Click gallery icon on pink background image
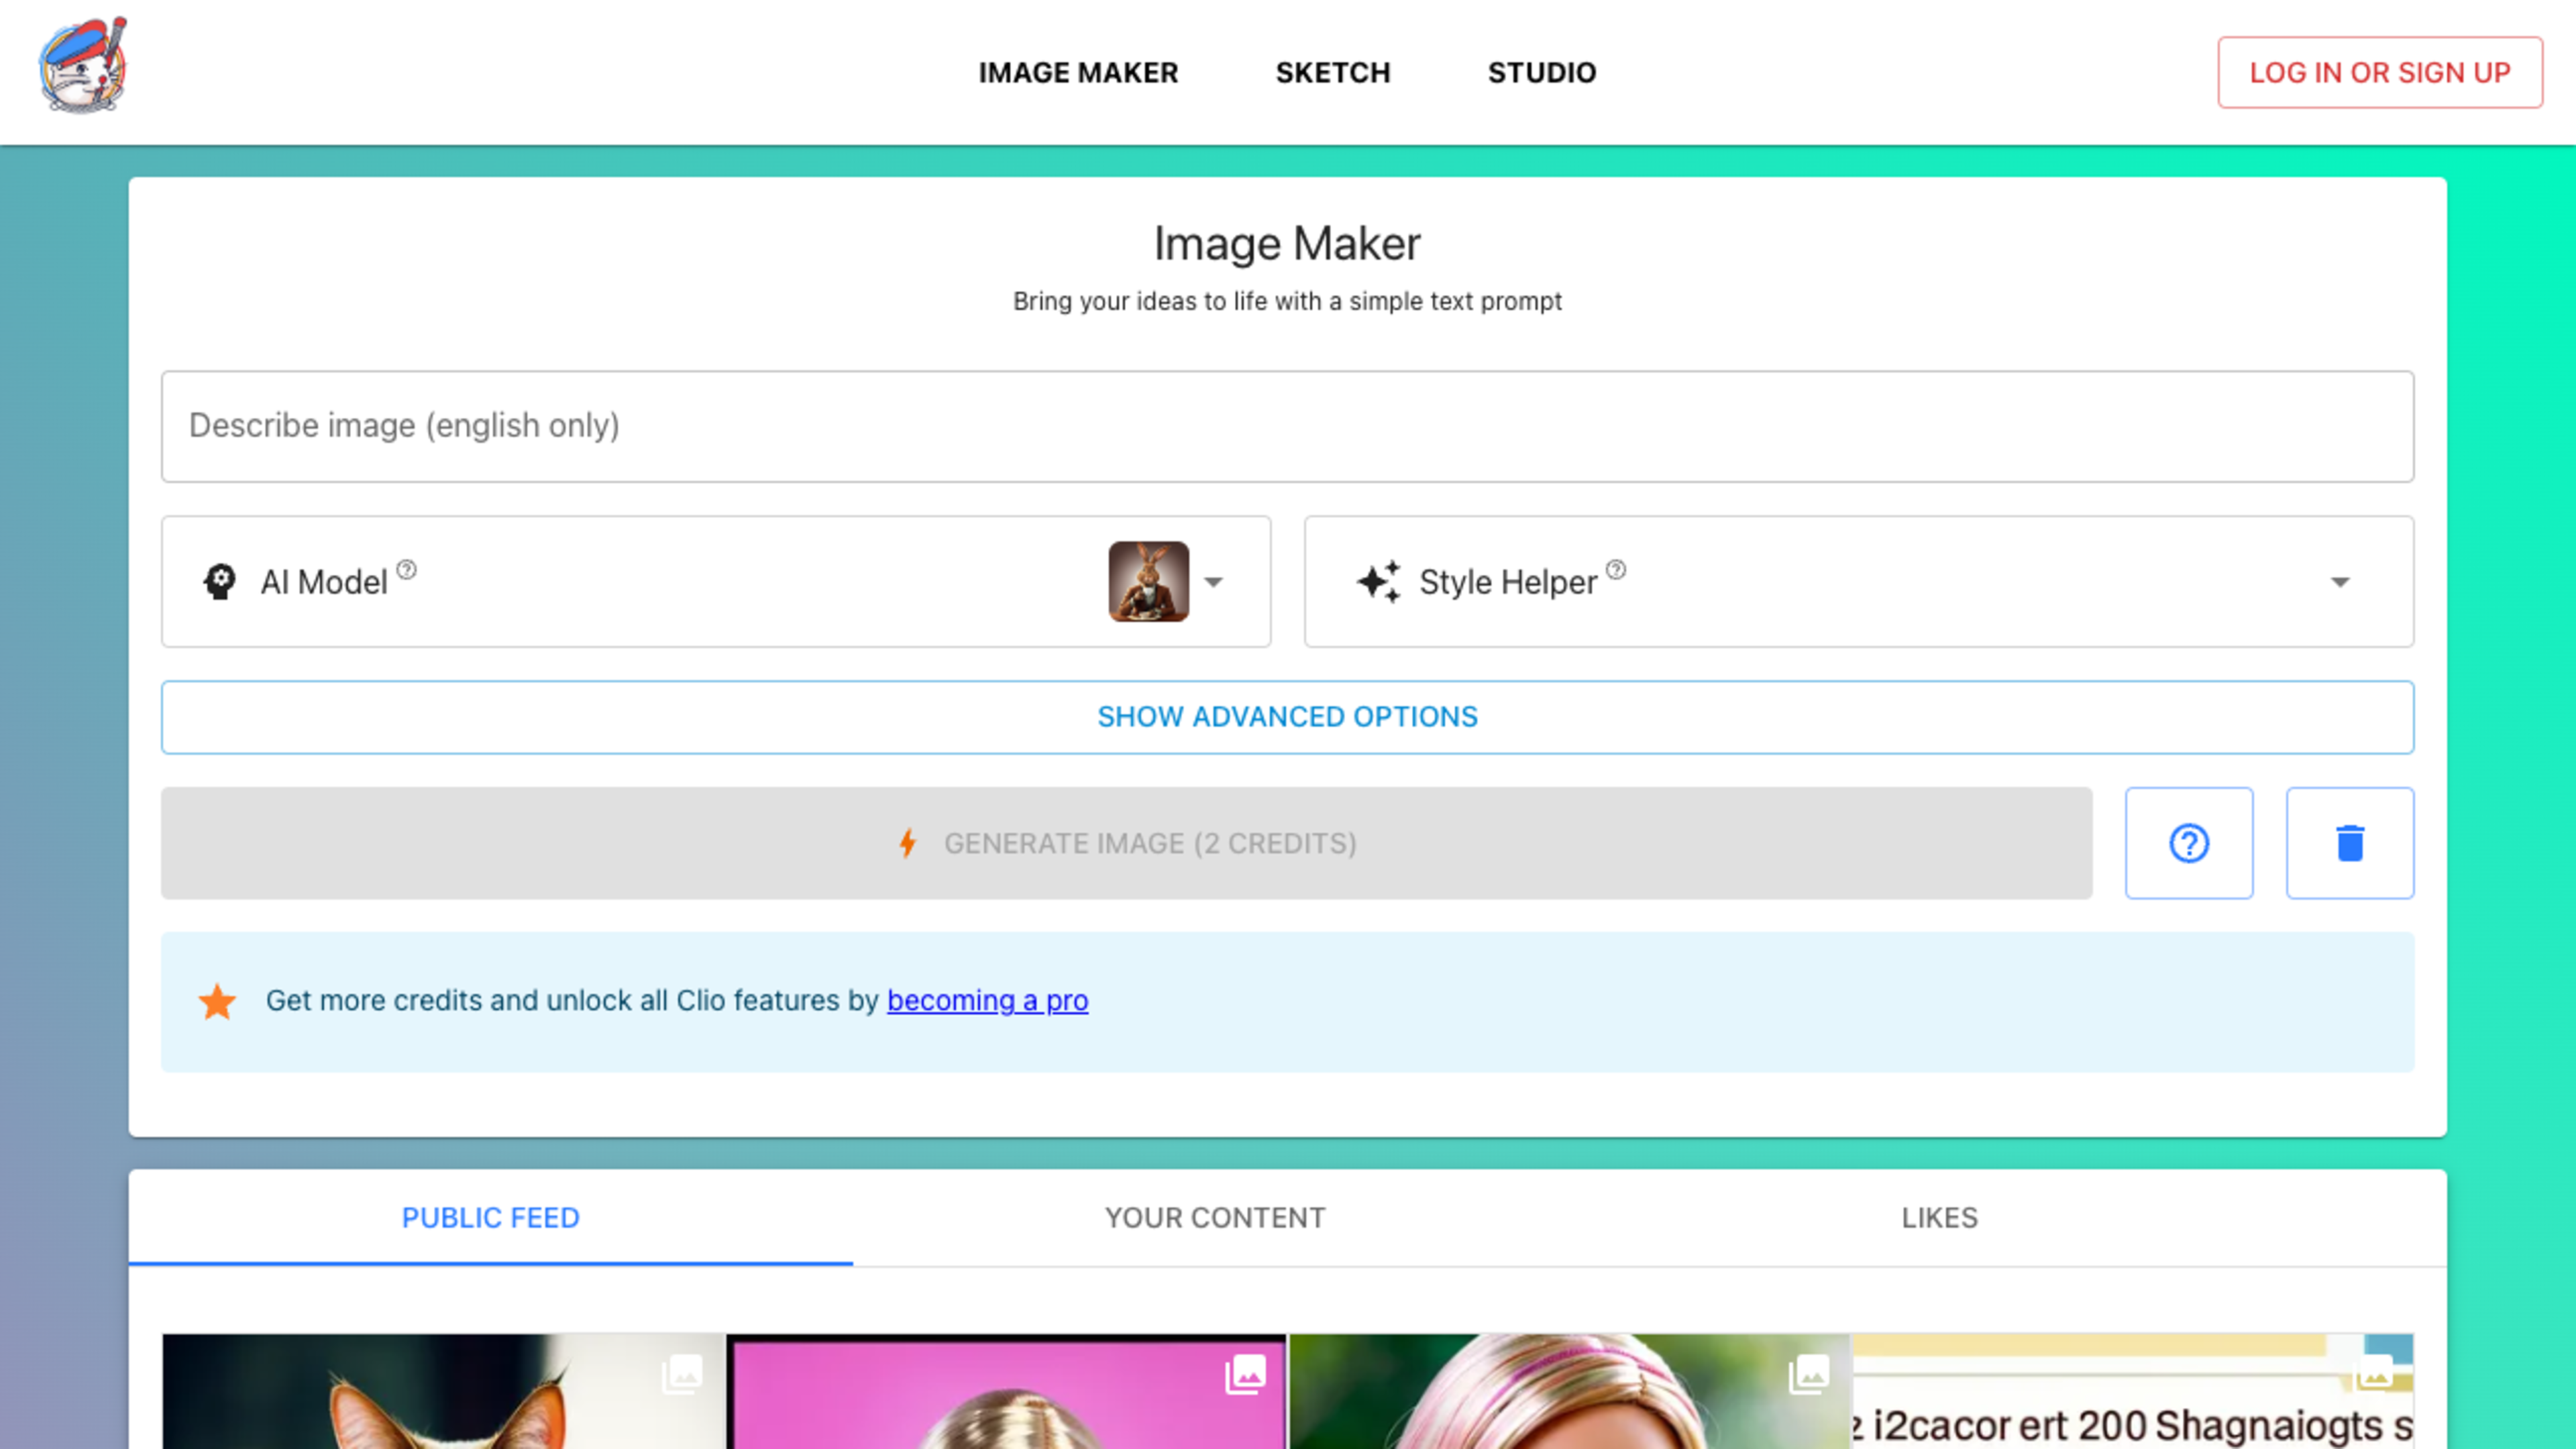Viewport: 2576px width, 1449px height. pyautogui.click(x=1245, y=1374)
